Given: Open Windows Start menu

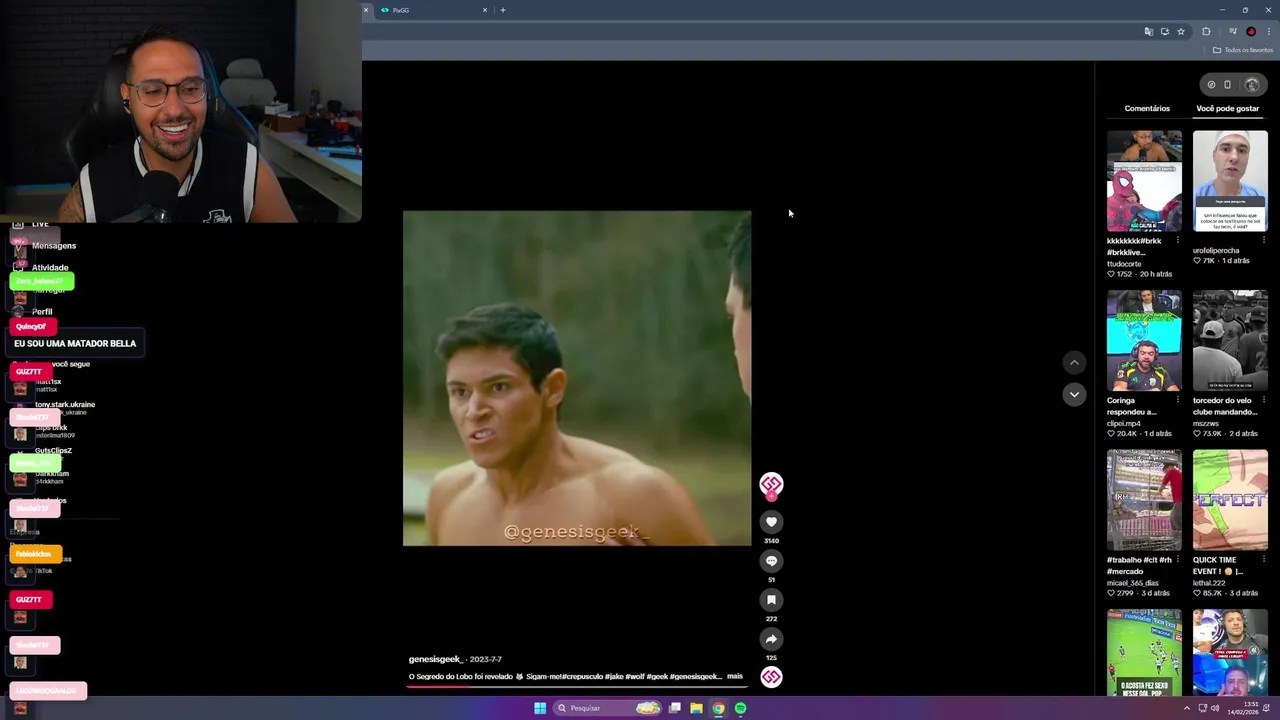Looking at the screenshot, I should click(x=540, y=708).
